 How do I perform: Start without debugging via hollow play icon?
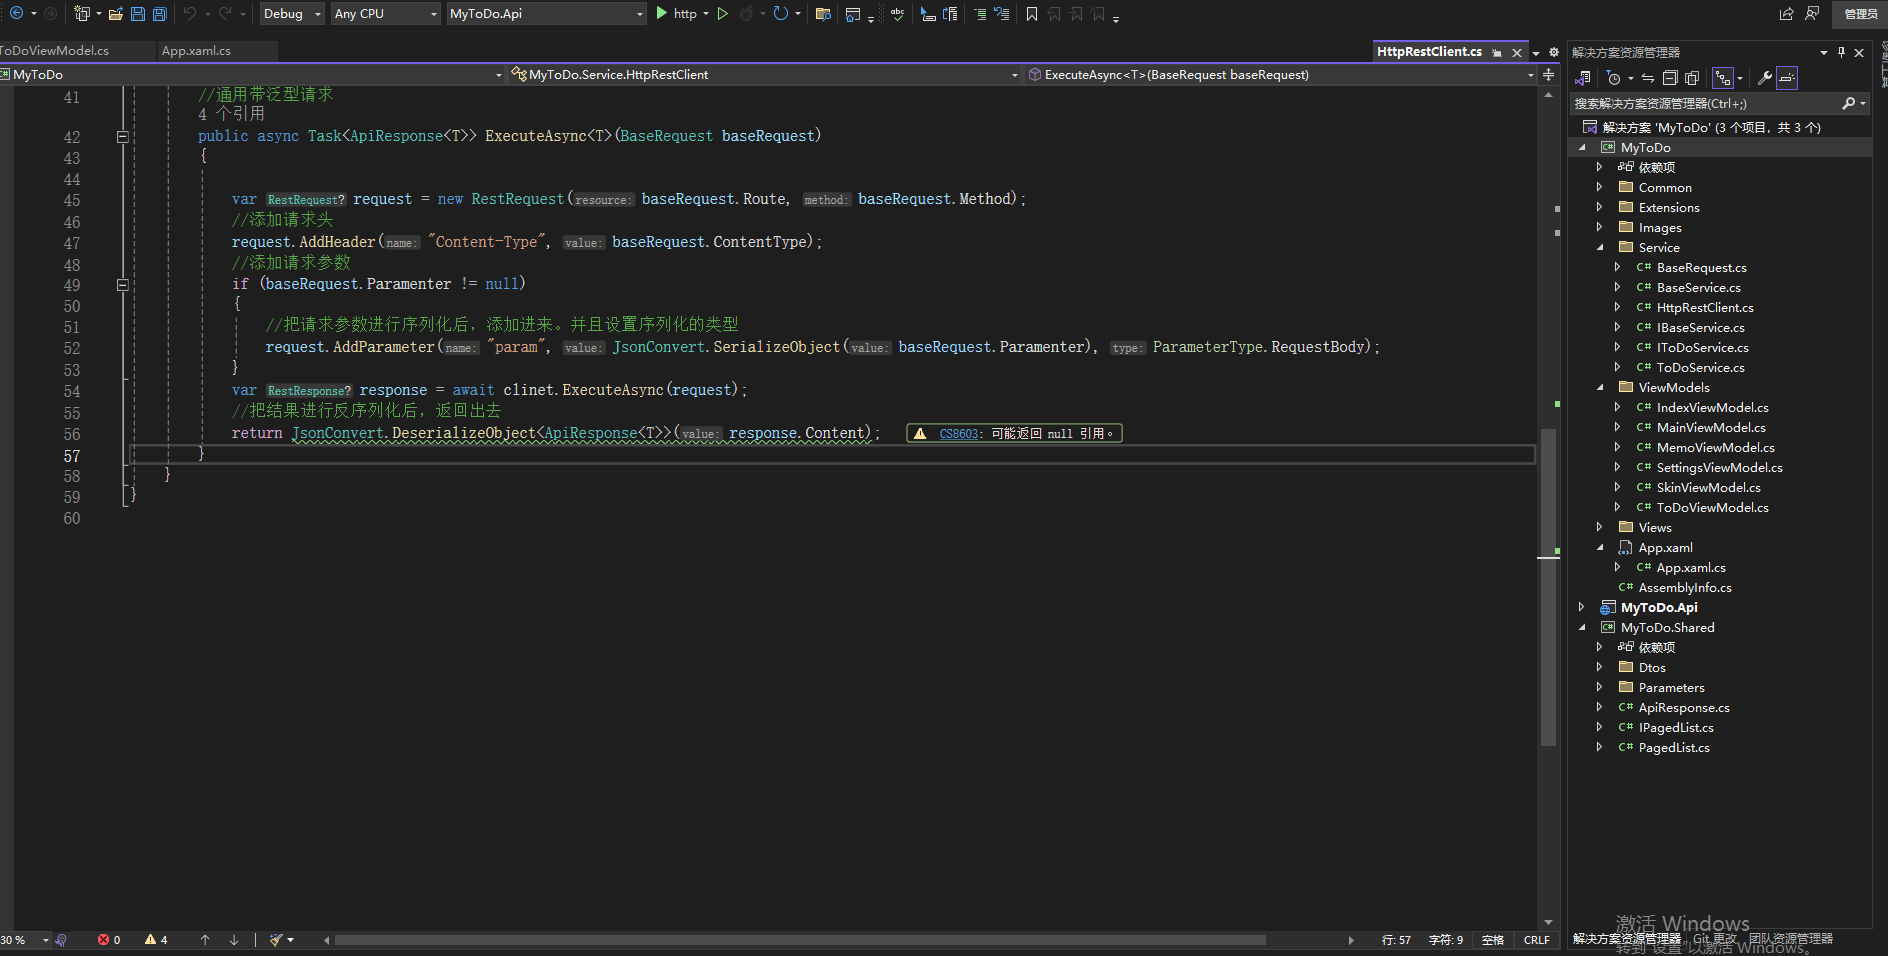pos(723,13)
